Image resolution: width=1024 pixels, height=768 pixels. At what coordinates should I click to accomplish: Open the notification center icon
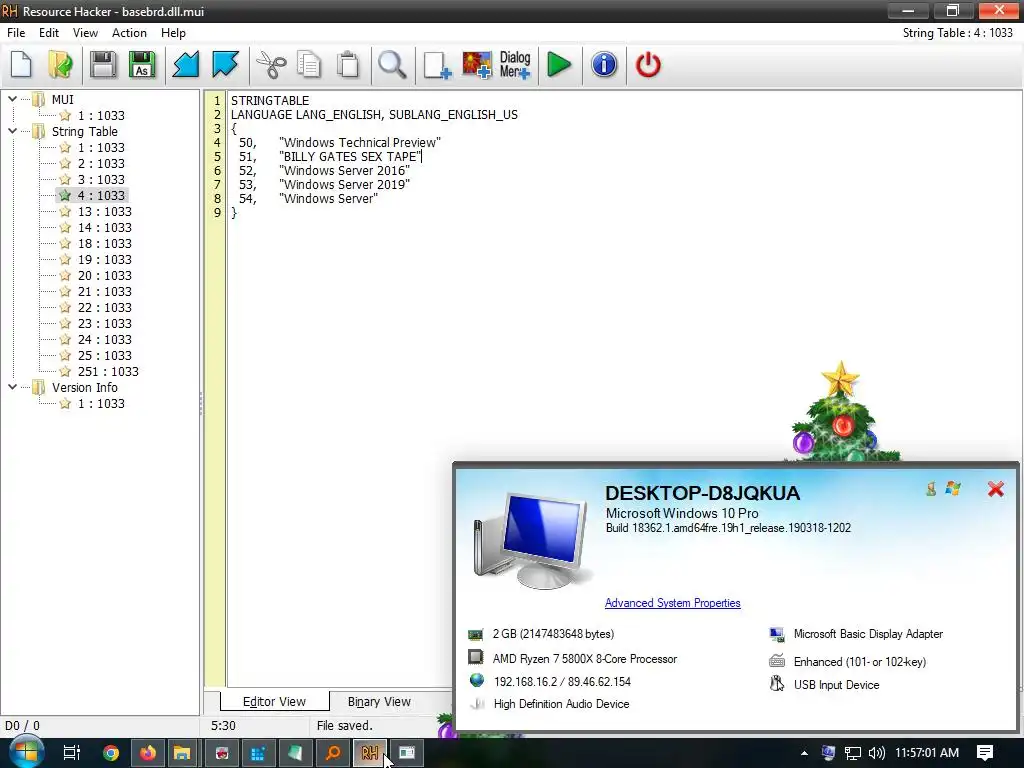click(x=985, y=753)
